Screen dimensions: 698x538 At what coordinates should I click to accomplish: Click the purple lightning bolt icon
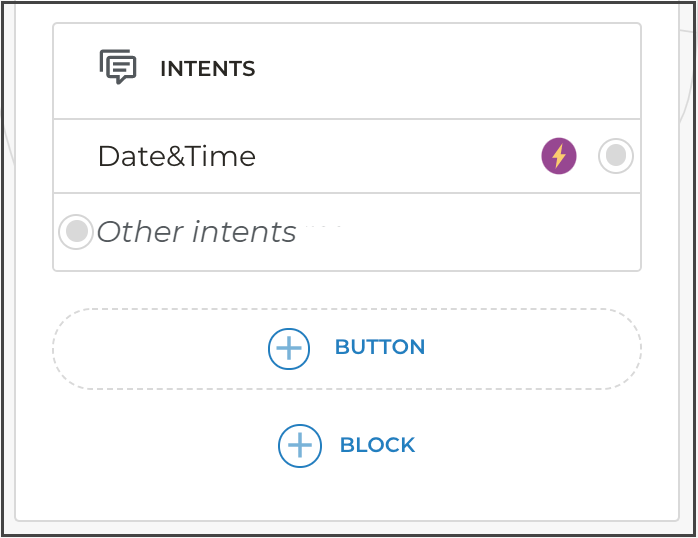[559, 156]
